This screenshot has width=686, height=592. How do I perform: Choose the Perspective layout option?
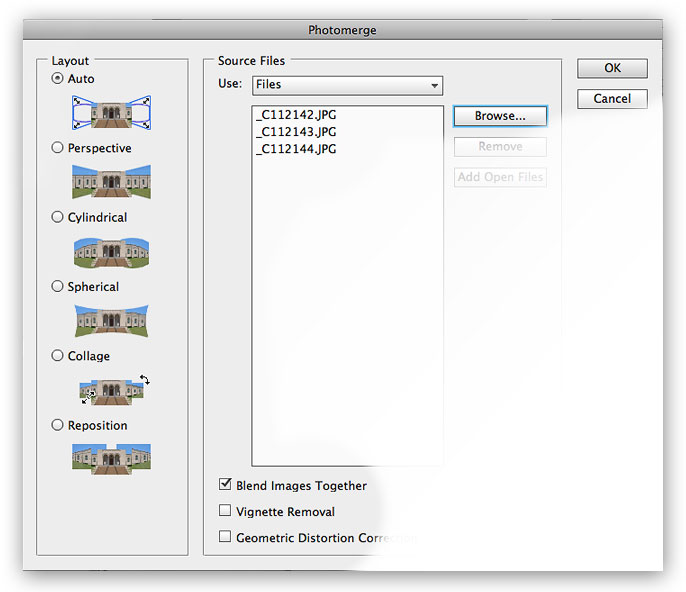click(58, 148)
